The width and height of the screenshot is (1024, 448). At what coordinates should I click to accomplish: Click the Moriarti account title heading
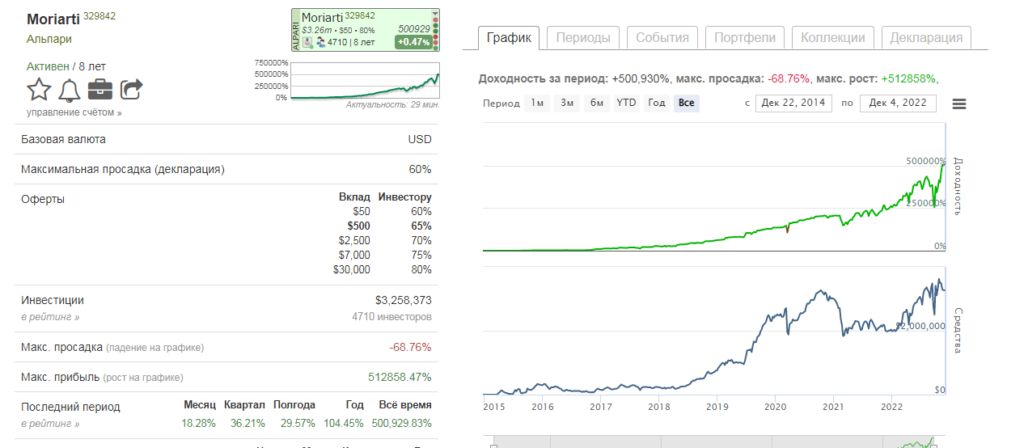[x=54, y=18]
